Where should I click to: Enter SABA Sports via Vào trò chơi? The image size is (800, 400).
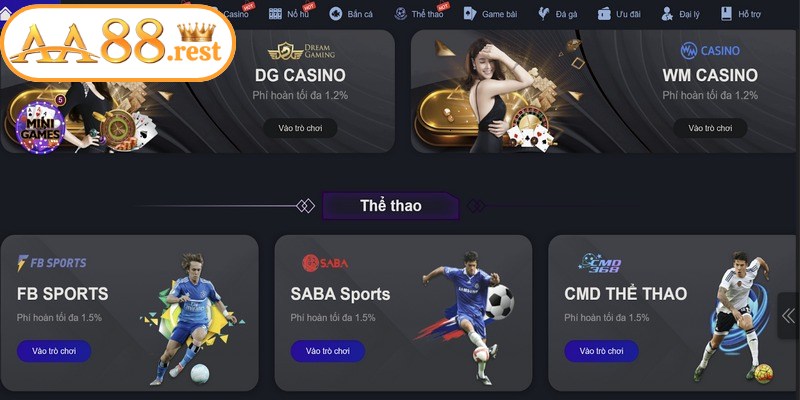click(x=328, y=351)
